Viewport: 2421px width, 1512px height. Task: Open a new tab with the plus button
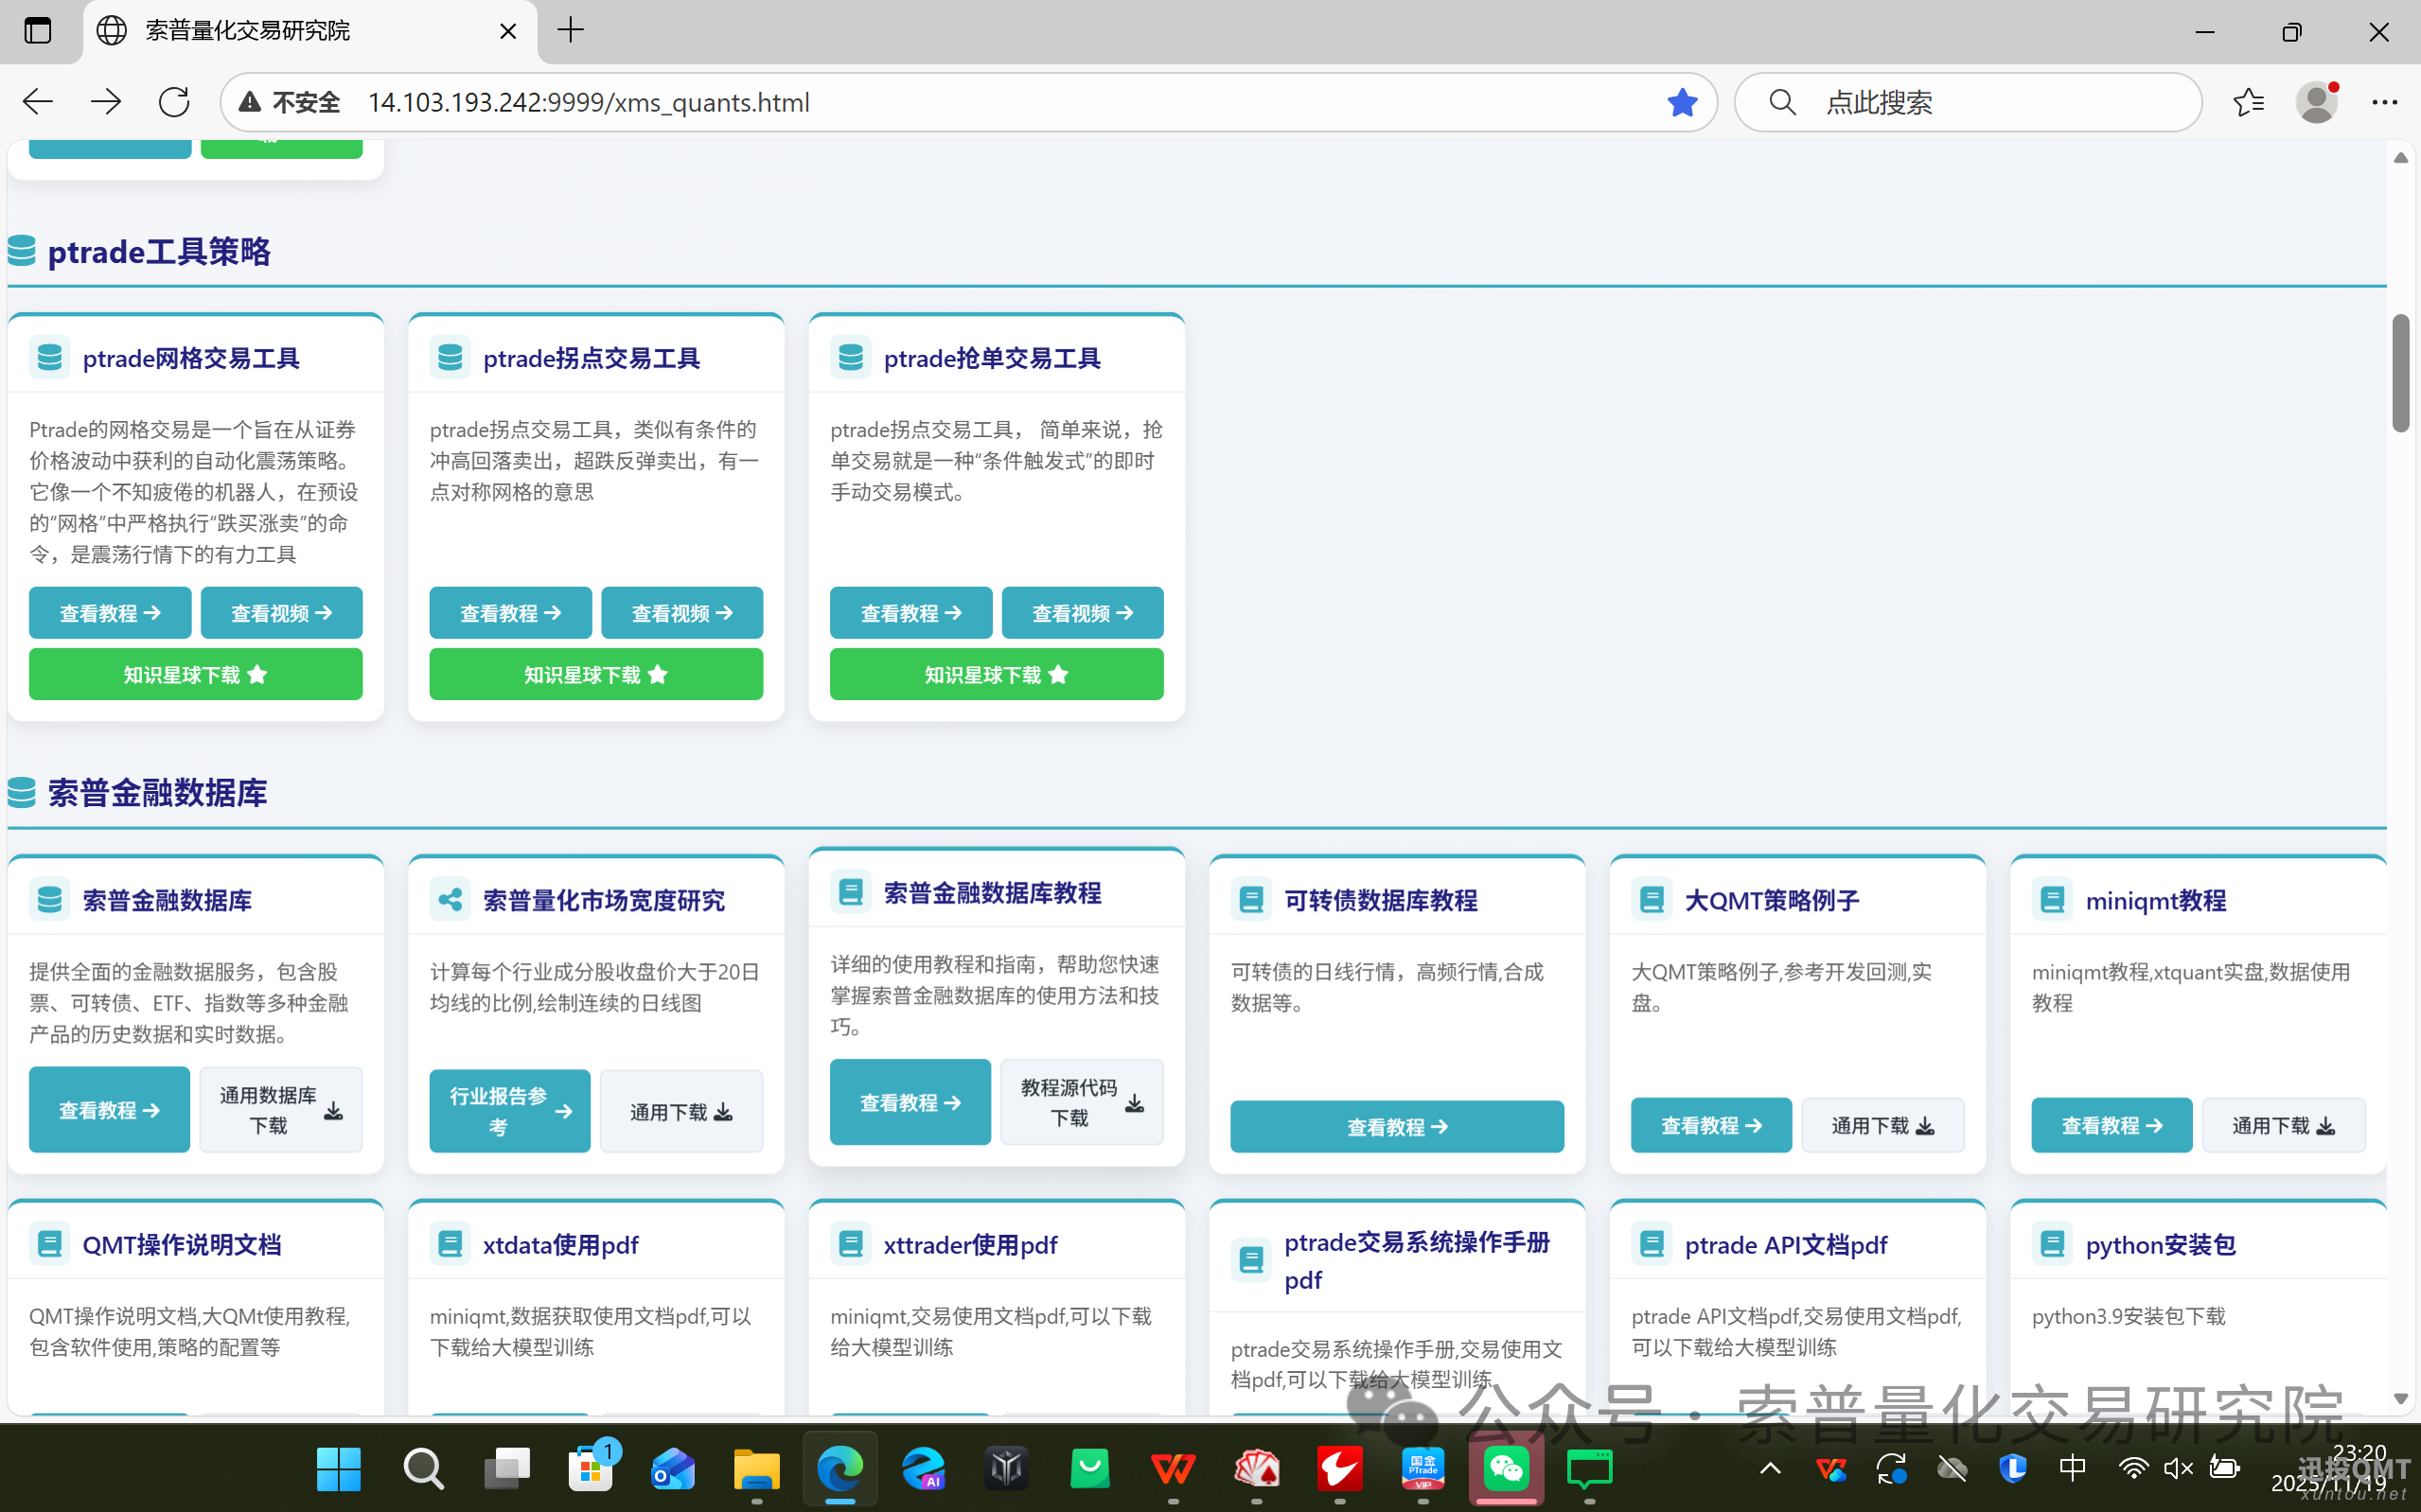coord(570,30)
